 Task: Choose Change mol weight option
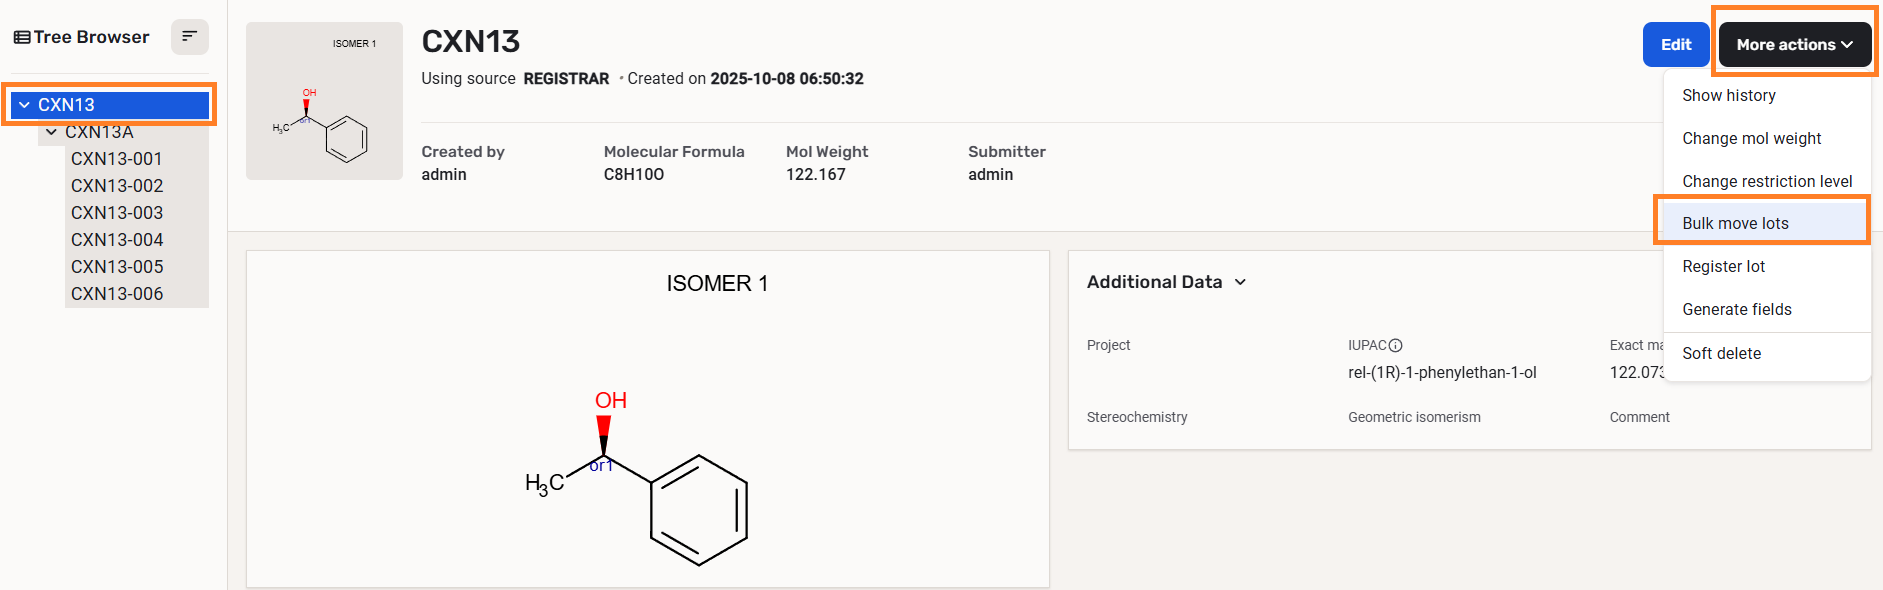coord(1751,138)
